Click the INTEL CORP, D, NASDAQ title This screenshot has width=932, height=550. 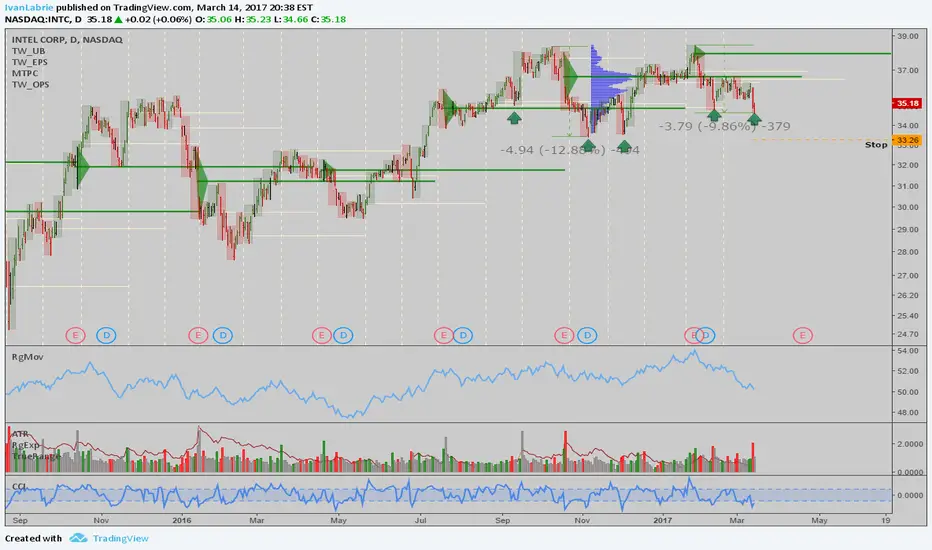click(67, 39)
